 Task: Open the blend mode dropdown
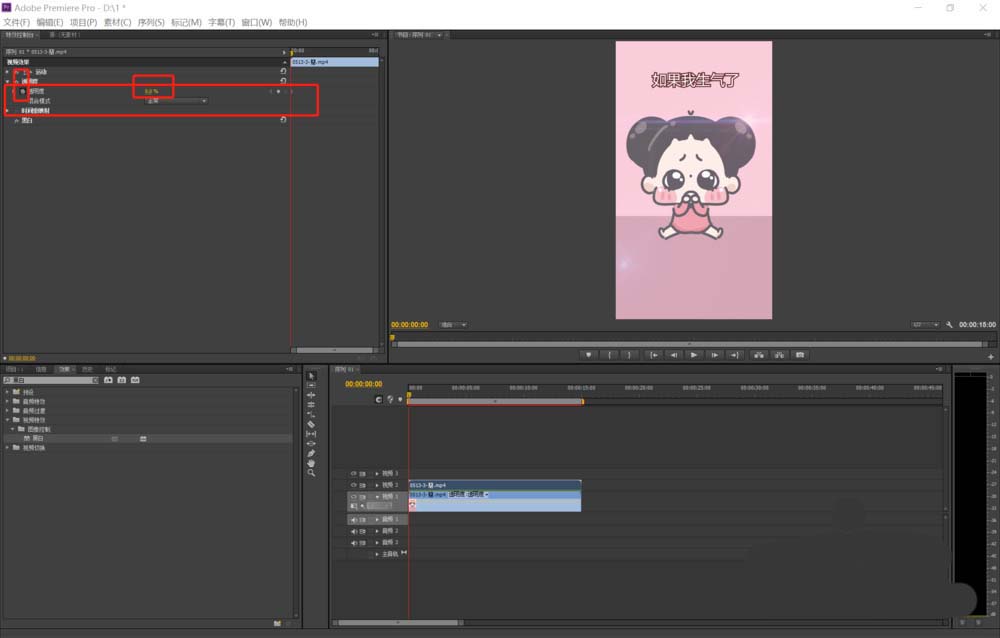[177, 101]
